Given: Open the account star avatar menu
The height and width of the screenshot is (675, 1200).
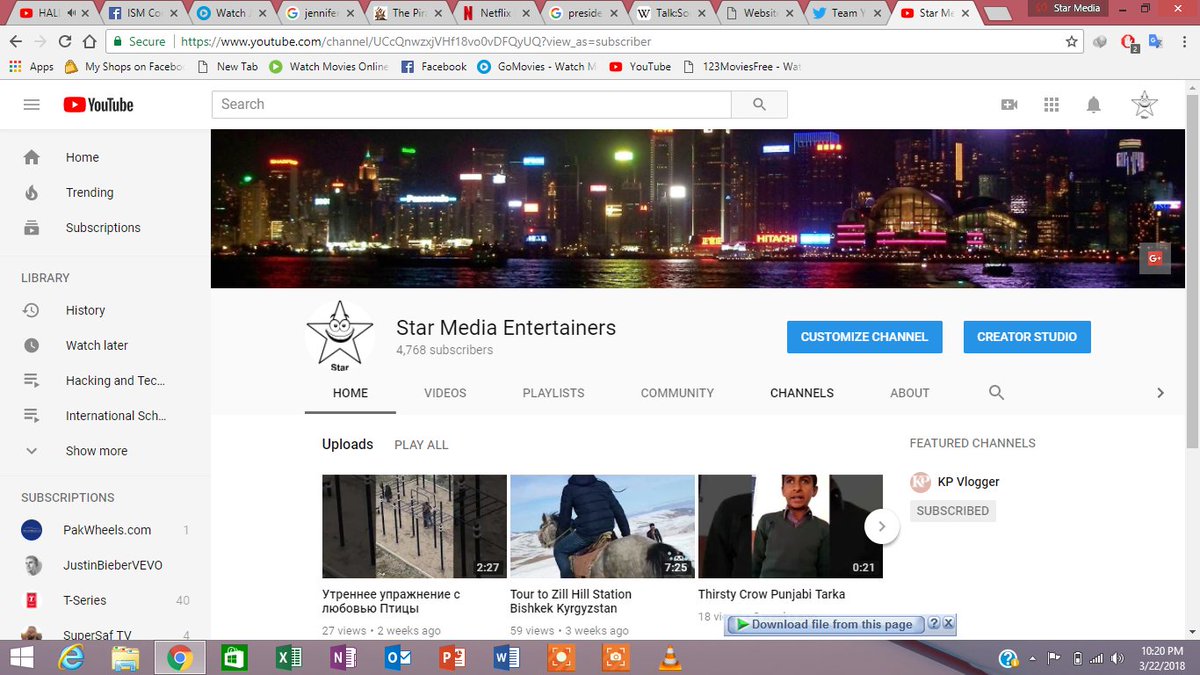Looking at the screenshot, I should (1144, 104).
